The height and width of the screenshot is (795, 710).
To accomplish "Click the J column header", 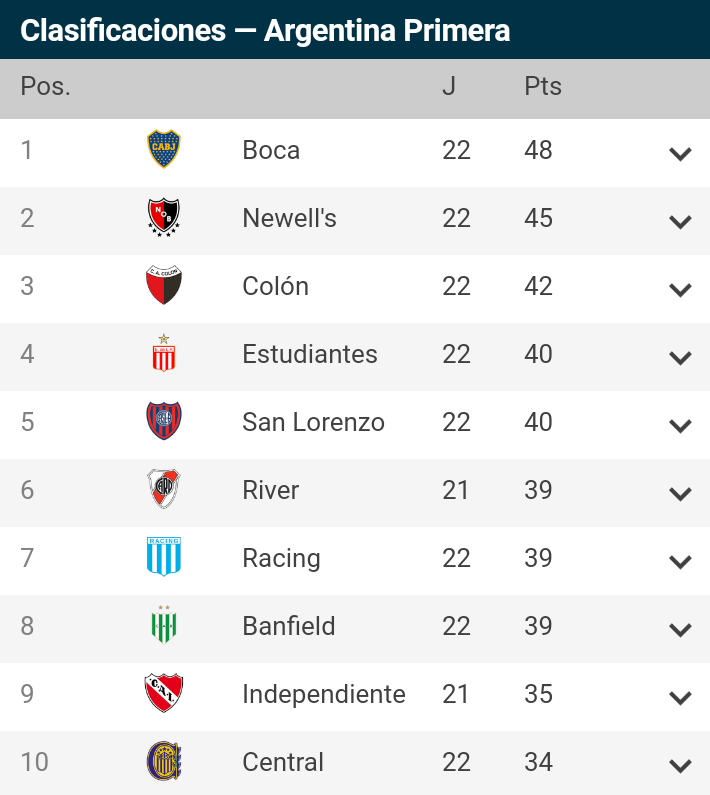I will click(449, 86).
